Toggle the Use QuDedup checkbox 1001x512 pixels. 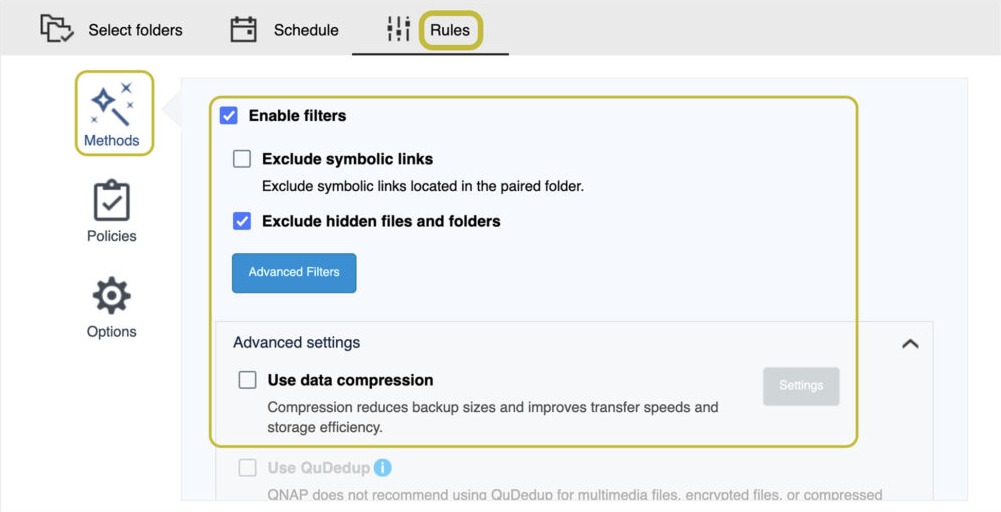(x=247, y=468)
